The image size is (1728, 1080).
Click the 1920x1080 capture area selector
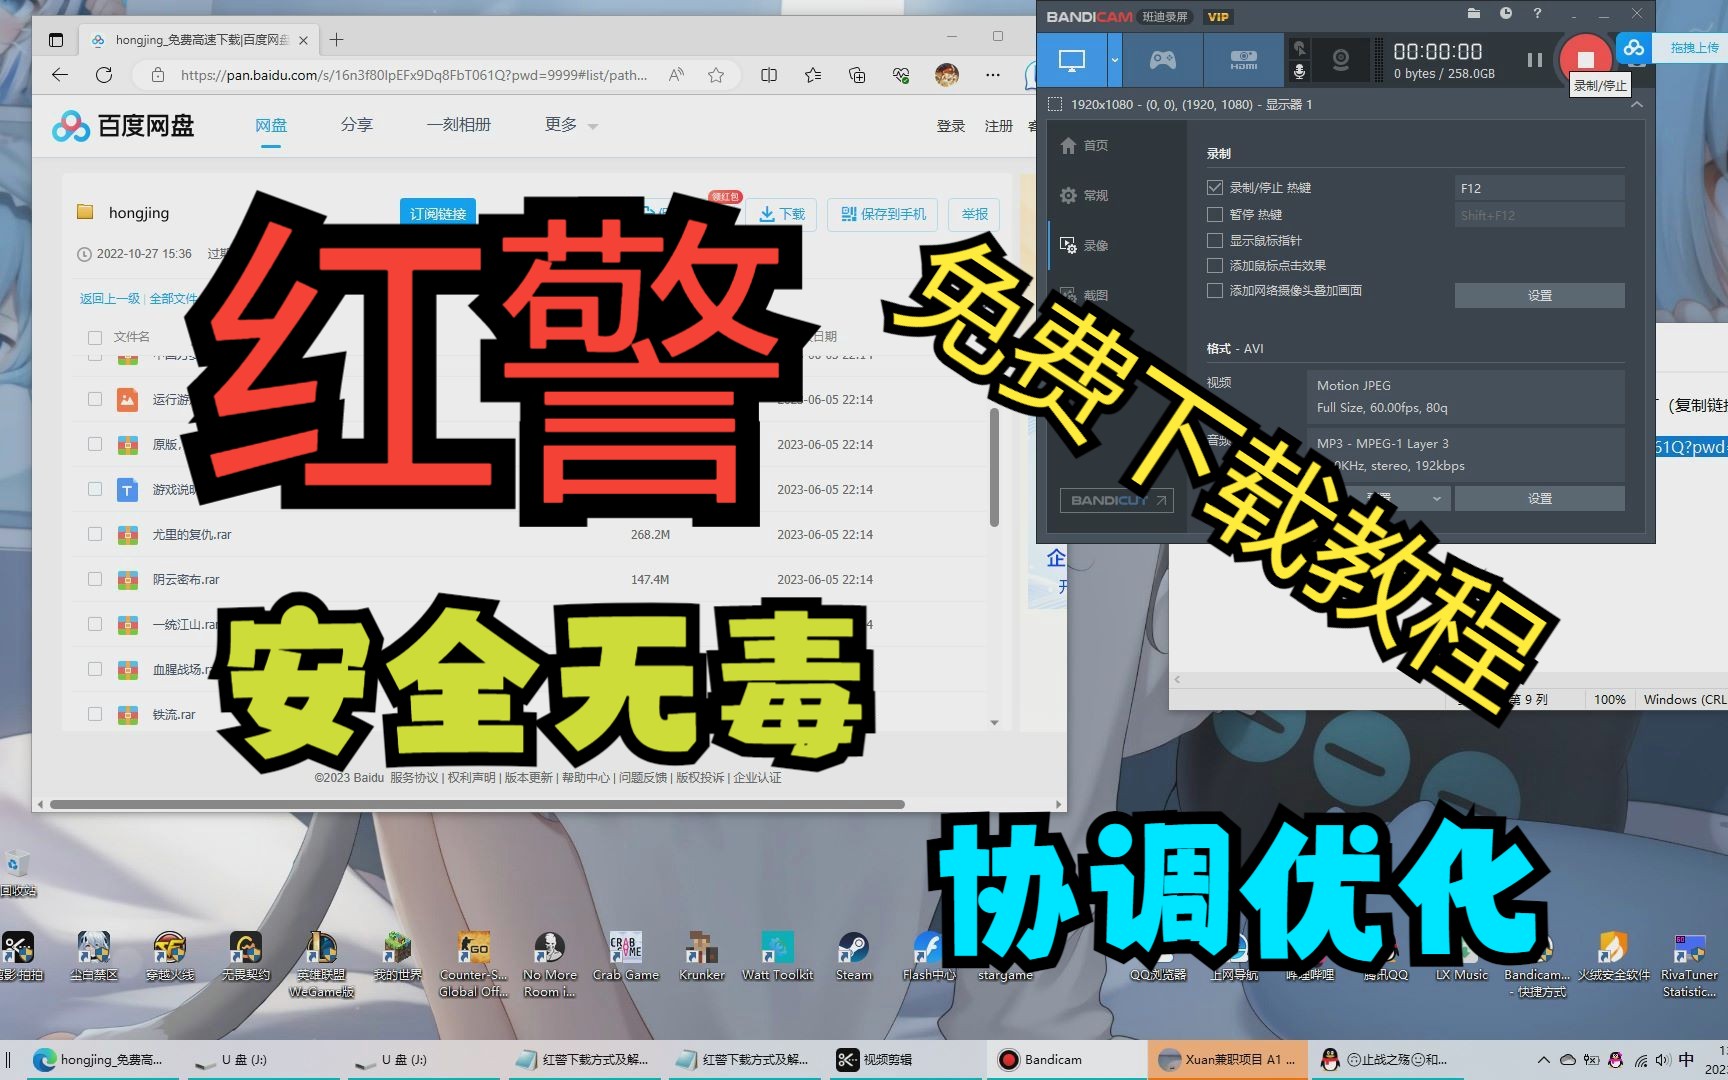pos(1180,104)
